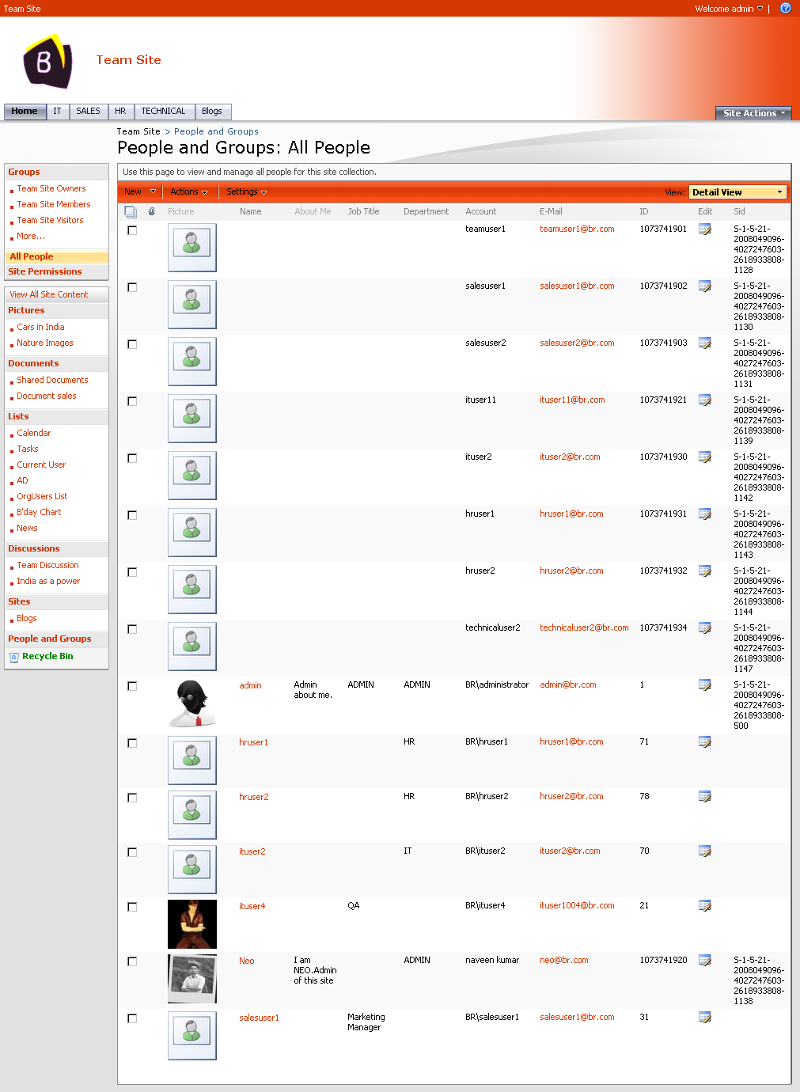
Task: Open the Detail View selector
Action: point(737,191)
